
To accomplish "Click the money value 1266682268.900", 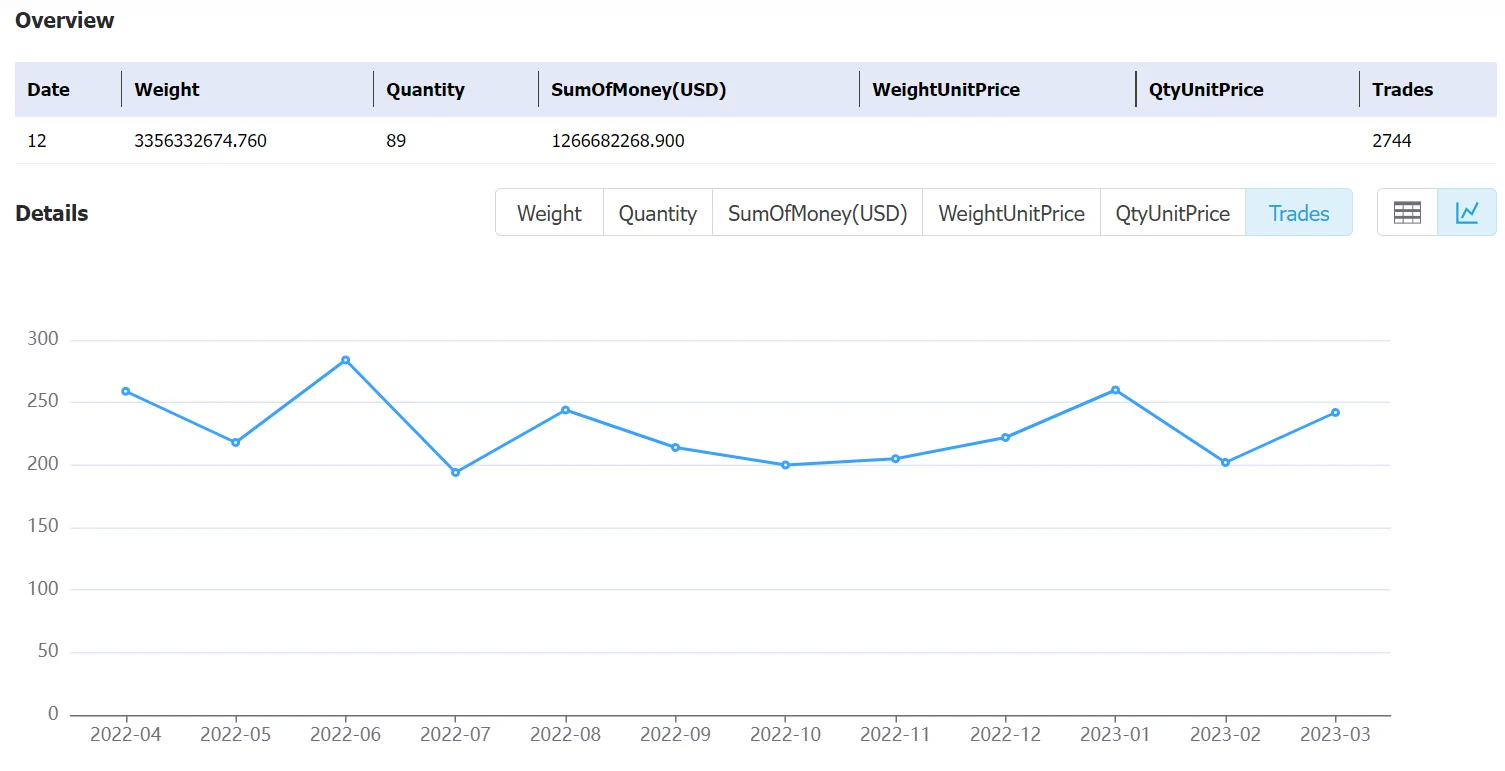I will (618, 141).
